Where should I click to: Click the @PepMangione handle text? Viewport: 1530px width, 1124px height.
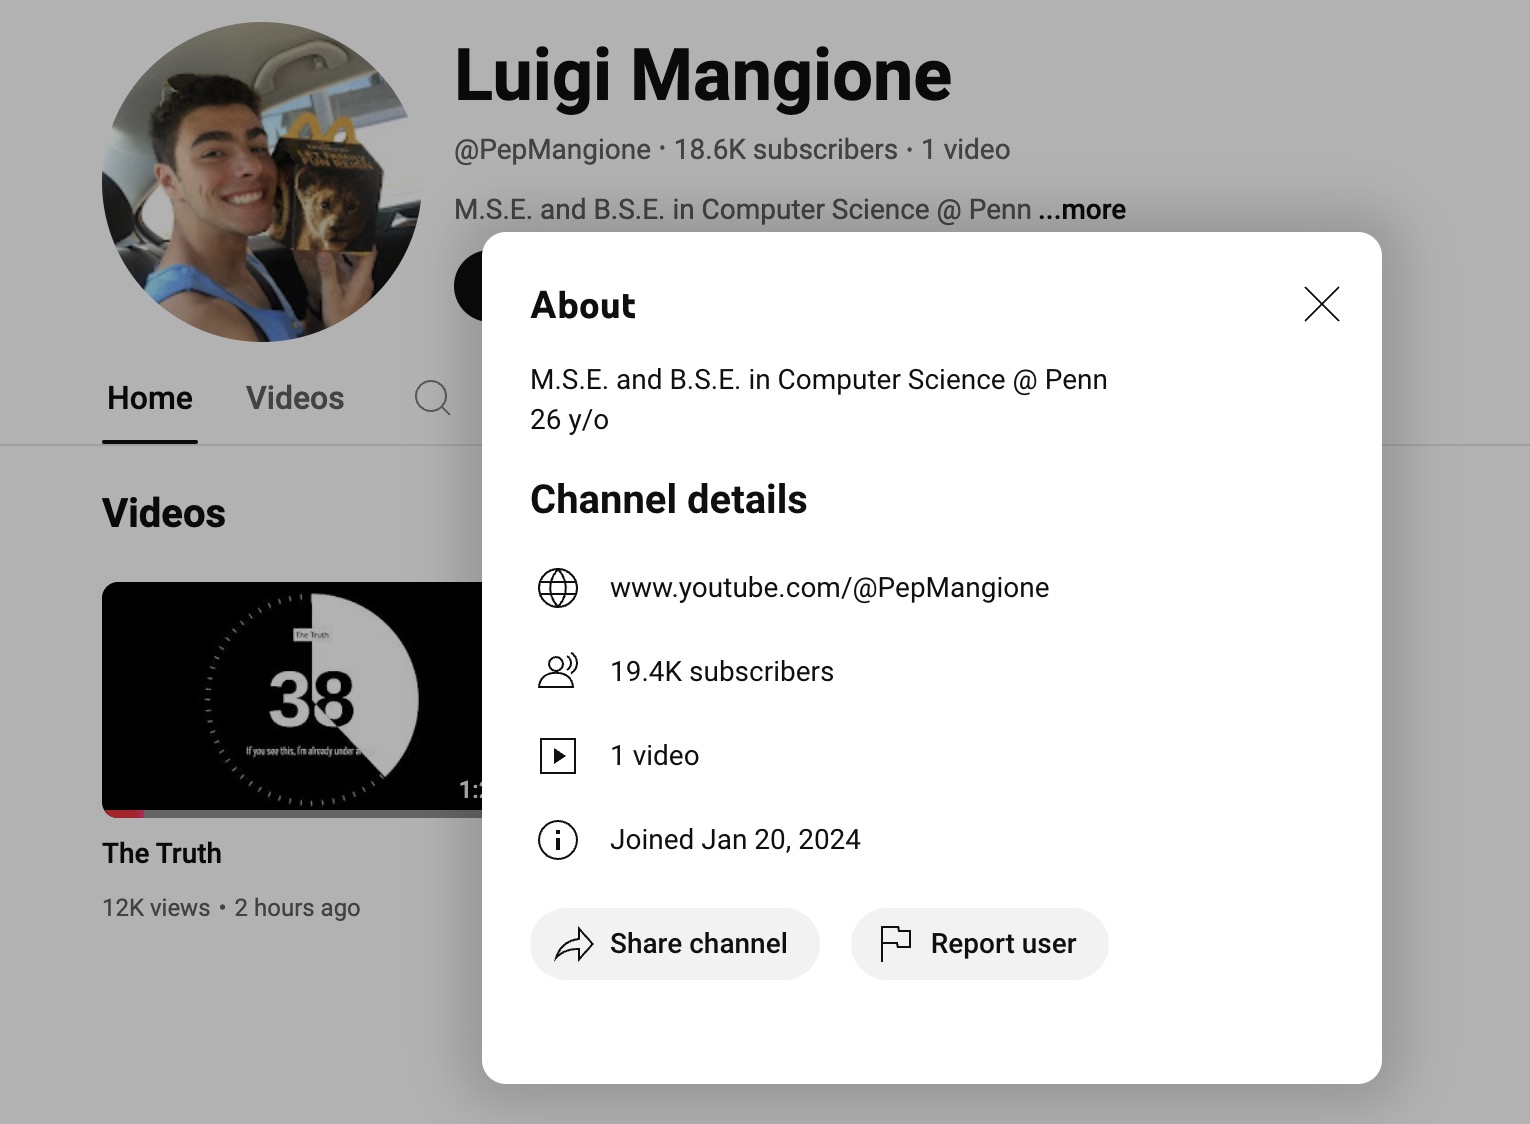point(549,149)
